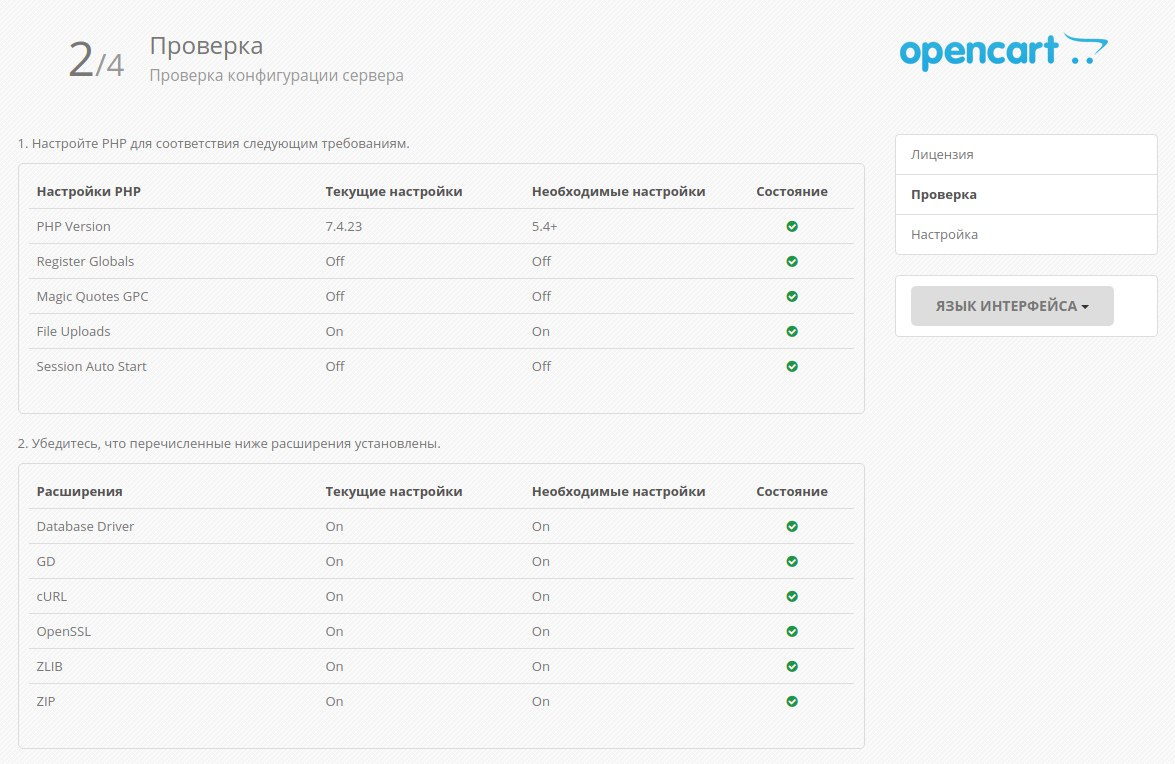Click the ZIP extension row label
1175x764 pixels.
tap(46, 701)
